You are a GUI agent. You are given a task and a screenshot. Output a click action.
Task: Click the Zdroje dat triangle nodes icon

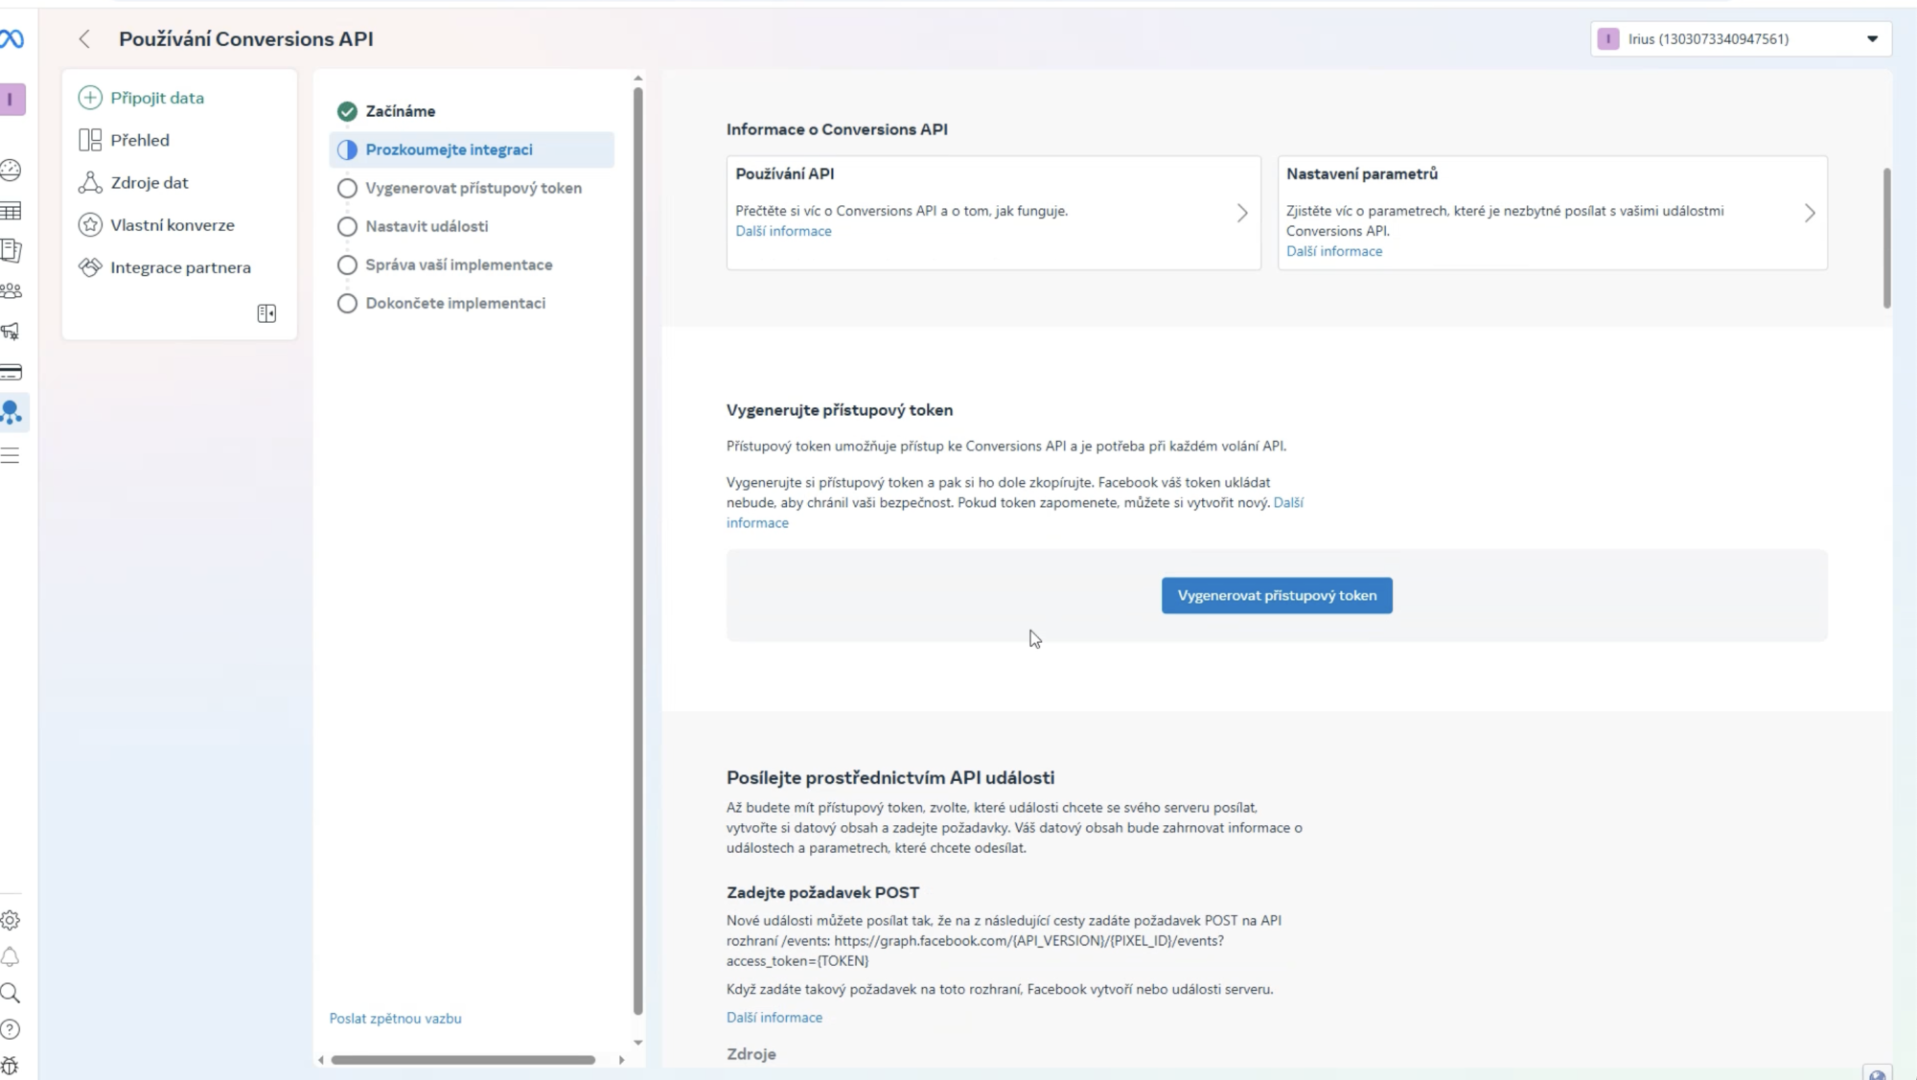90,182
